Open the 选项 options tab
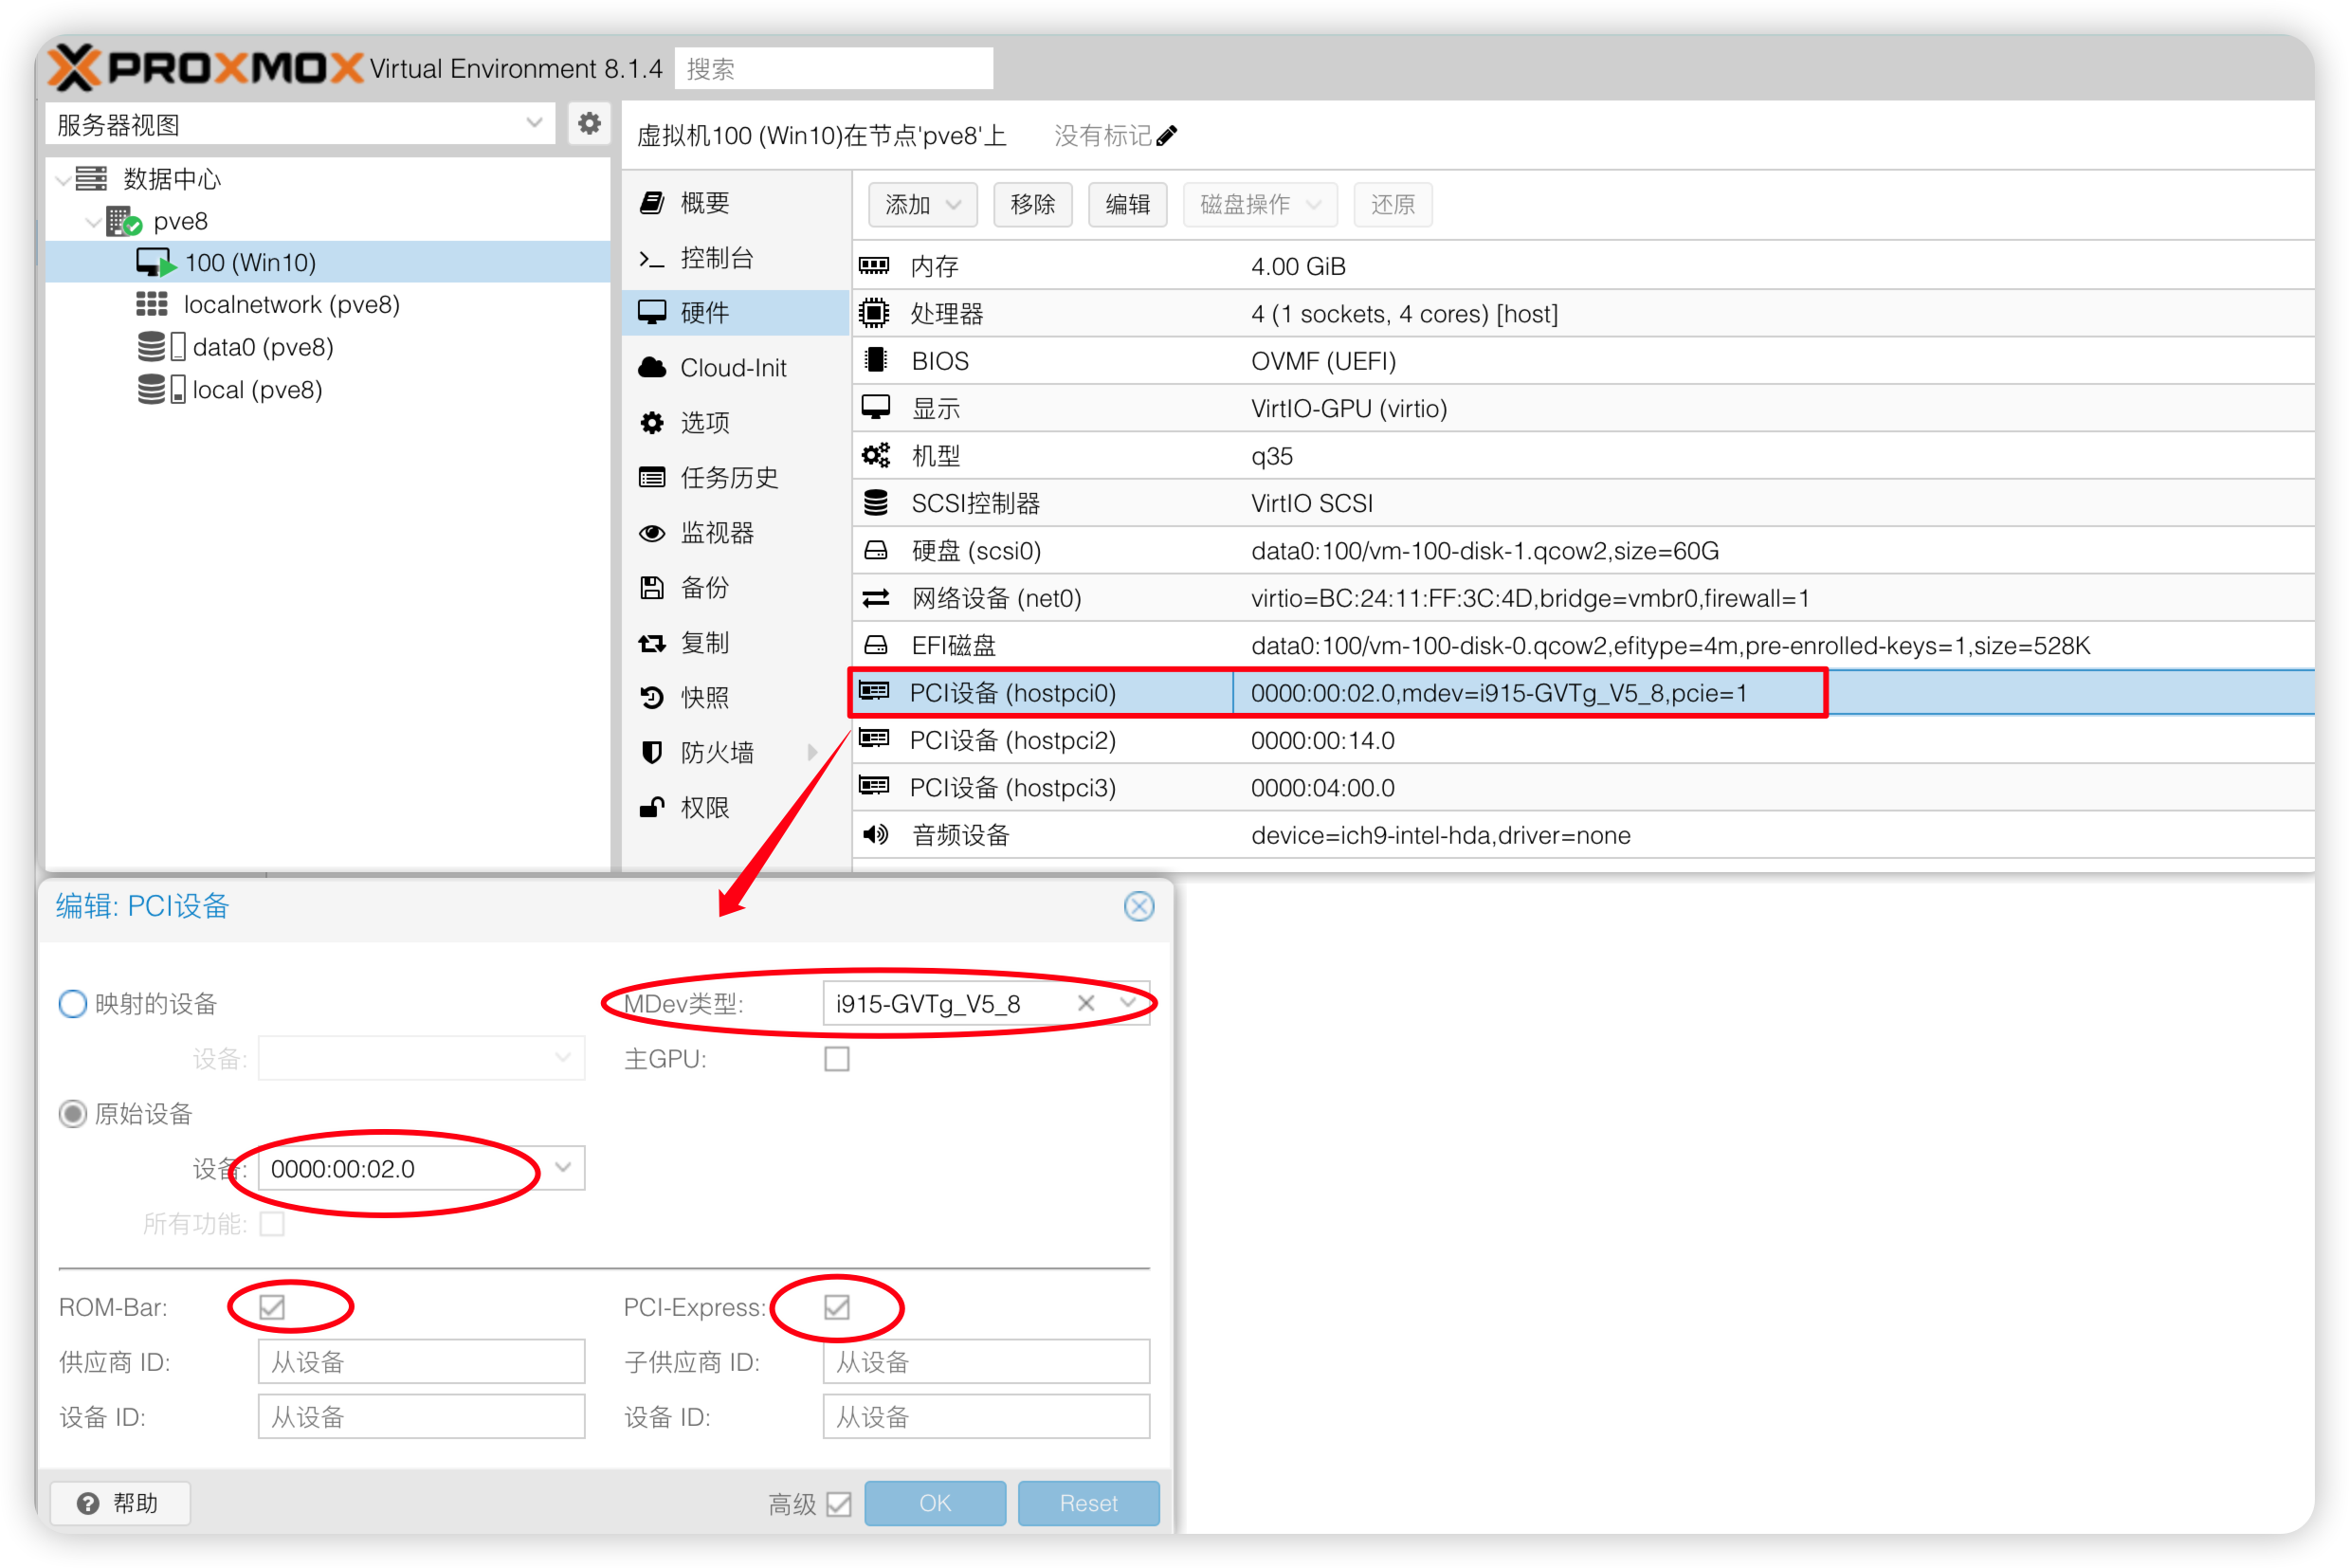The width and height of the screenshot is (2349, 1568). 736,423
